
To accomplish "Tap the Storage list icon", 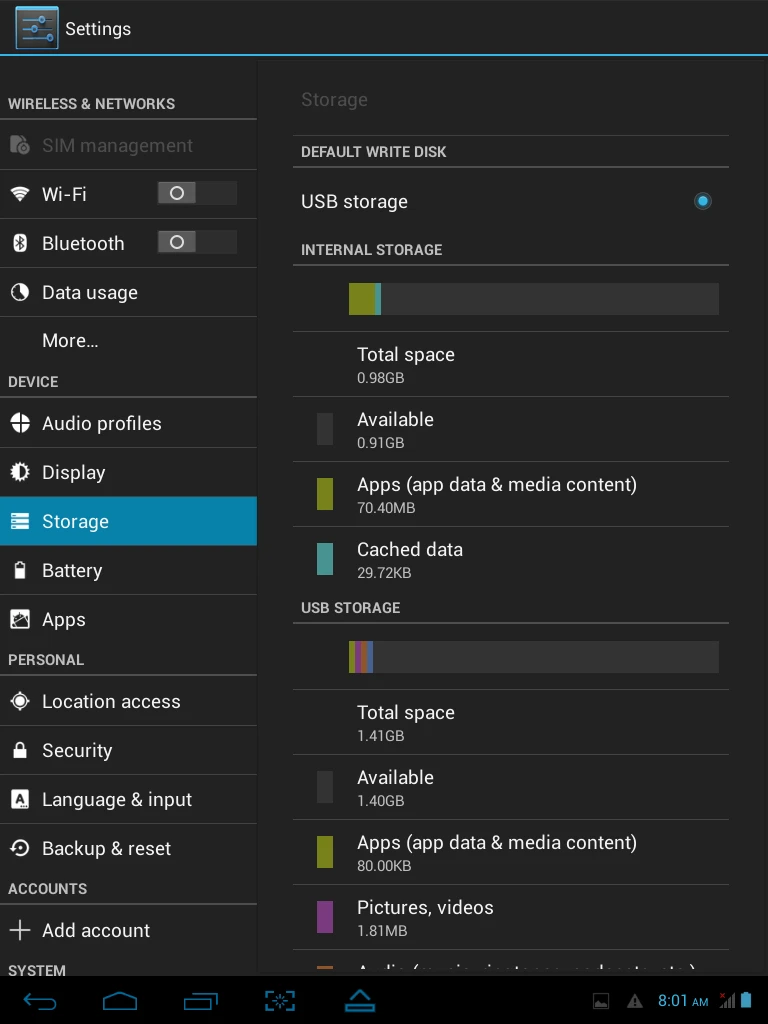I will click(20, 521).
